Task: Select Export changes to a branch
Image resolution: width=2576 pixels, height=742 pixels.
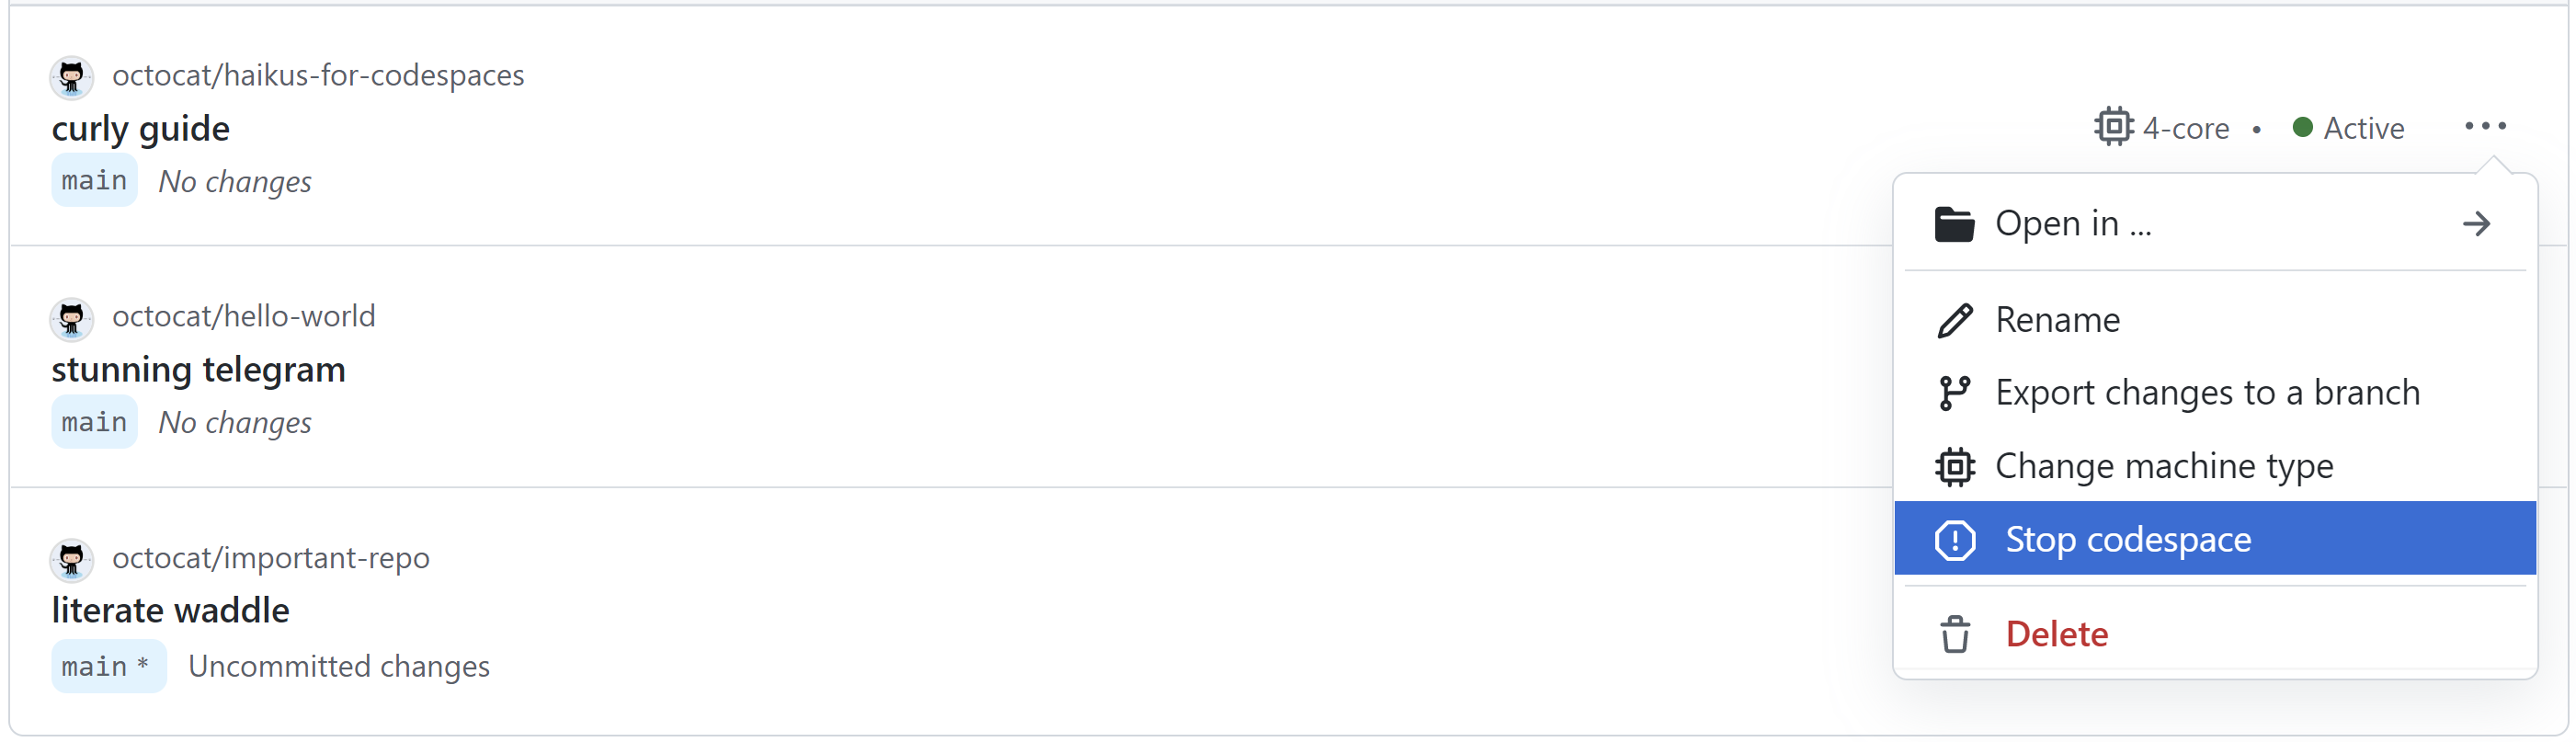Action: pos(2207,393)
